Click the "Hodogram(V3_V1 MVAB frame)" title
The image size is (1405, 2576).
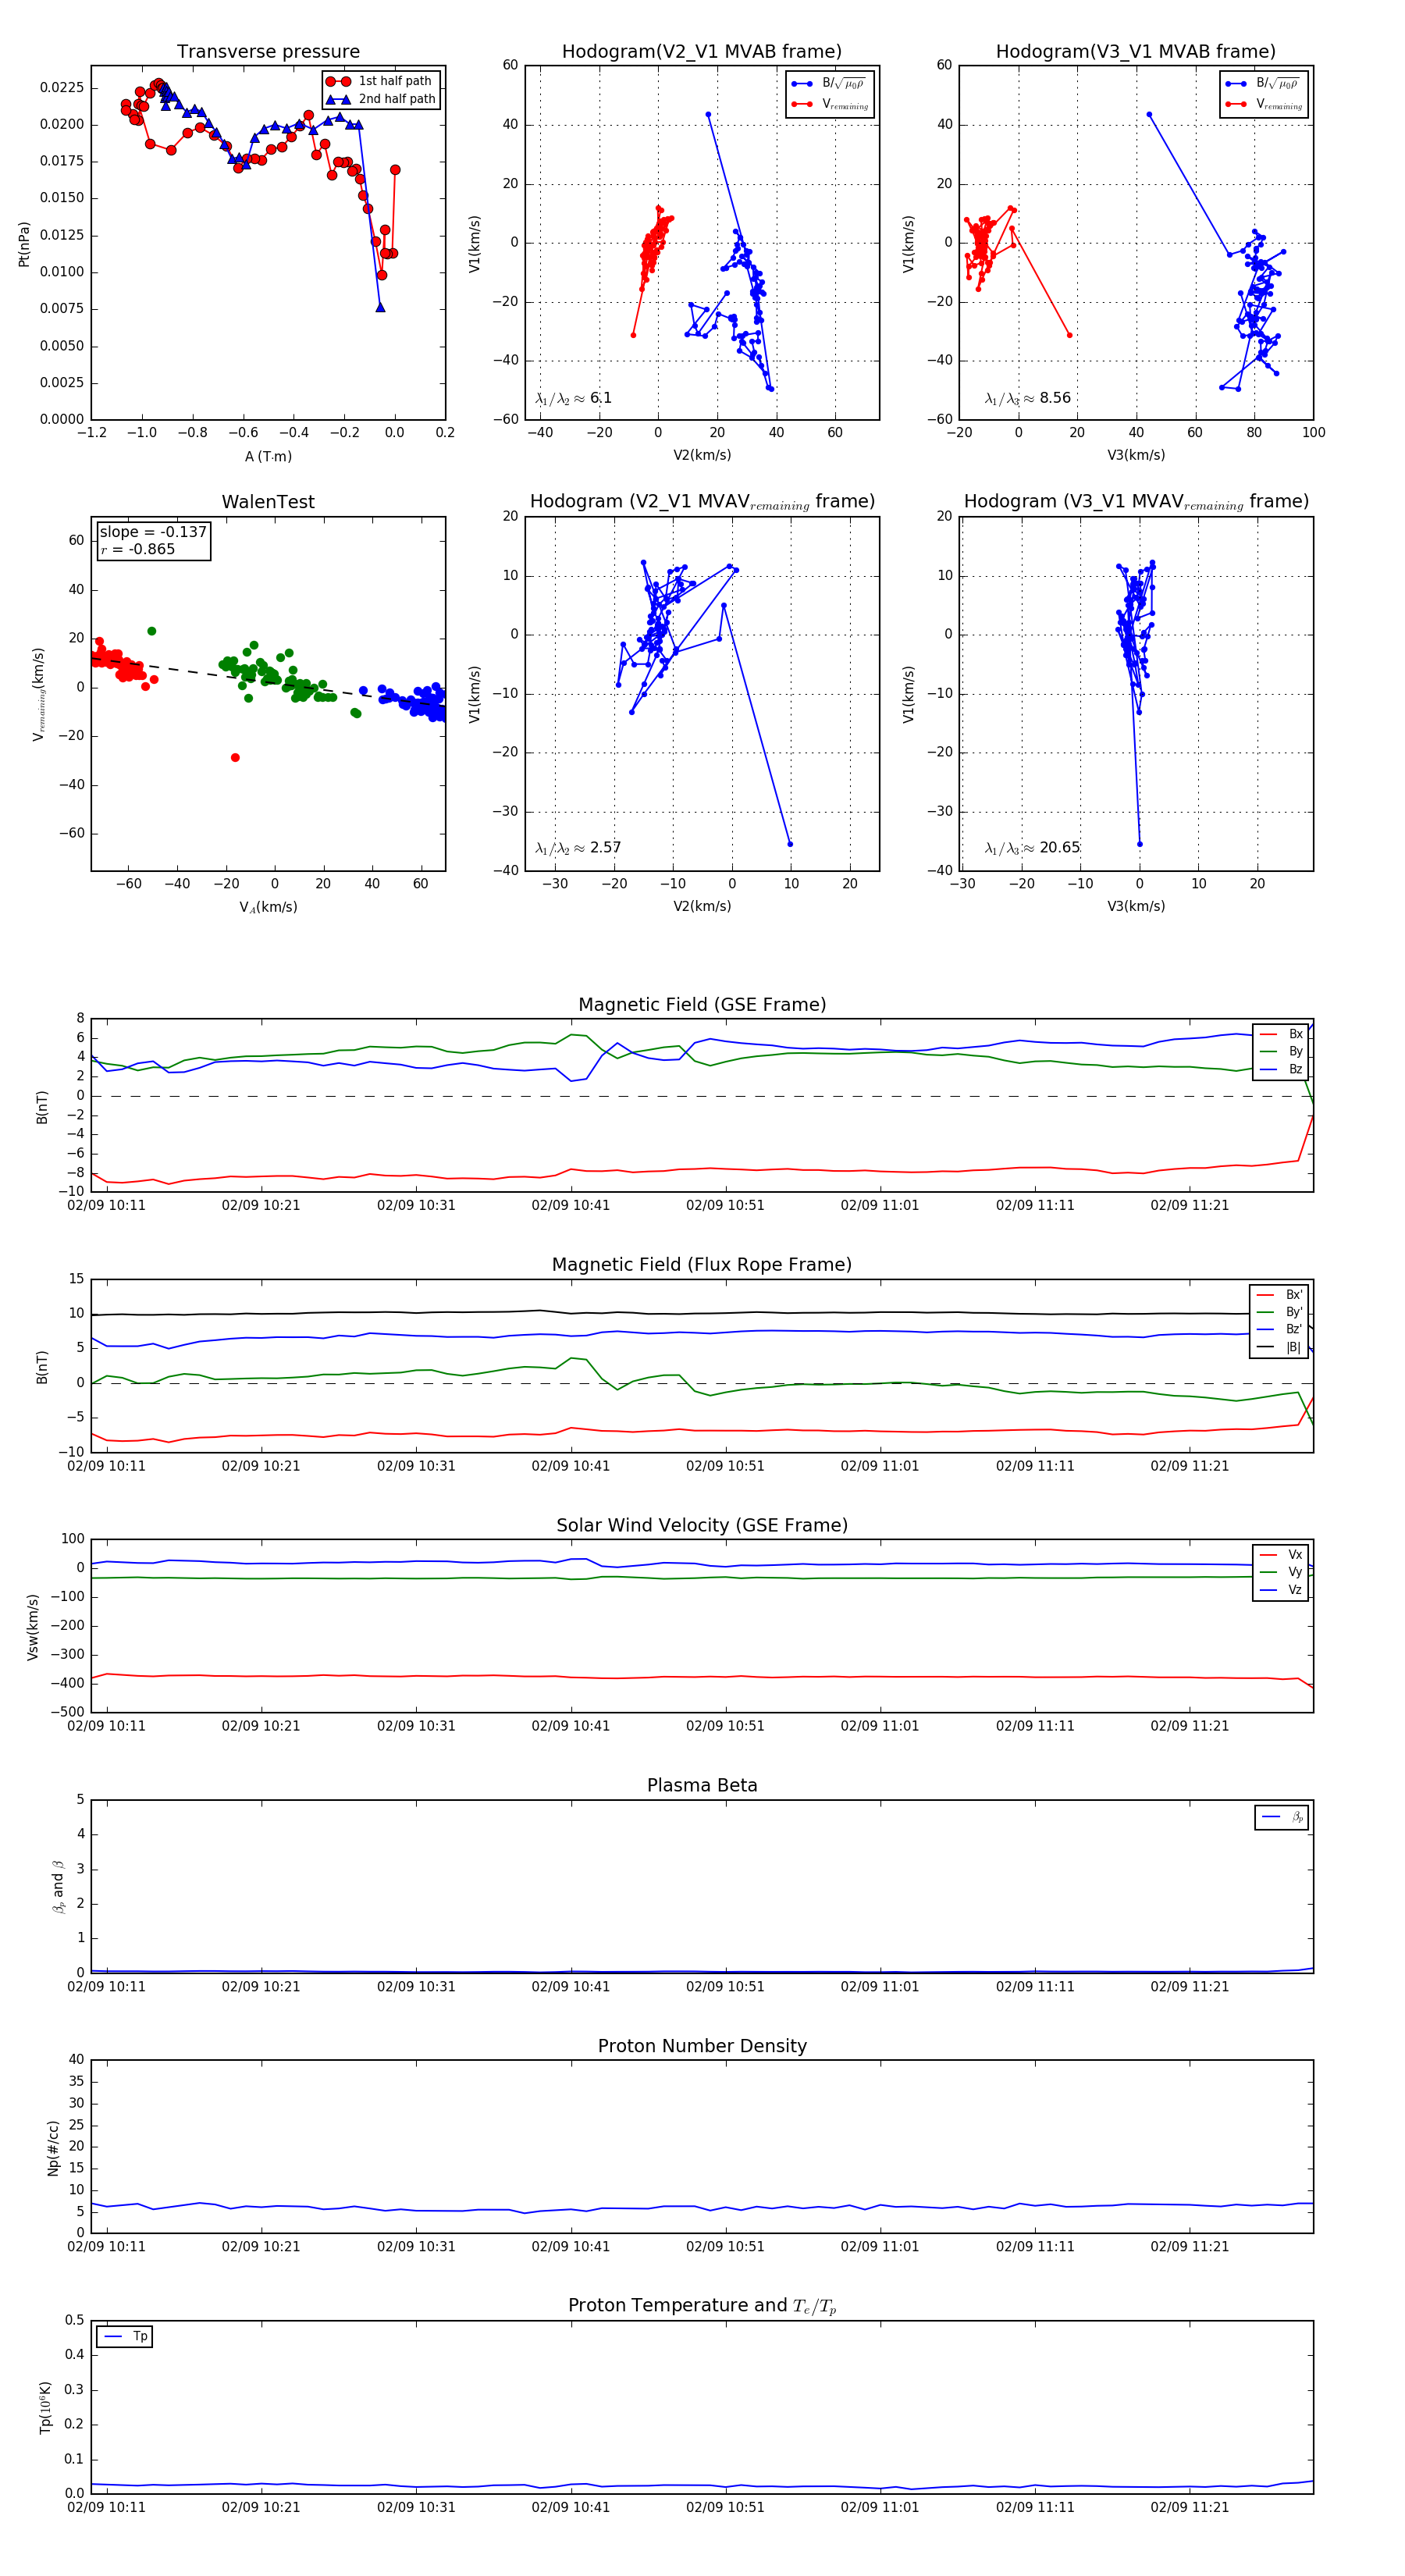click(1136, 52)
